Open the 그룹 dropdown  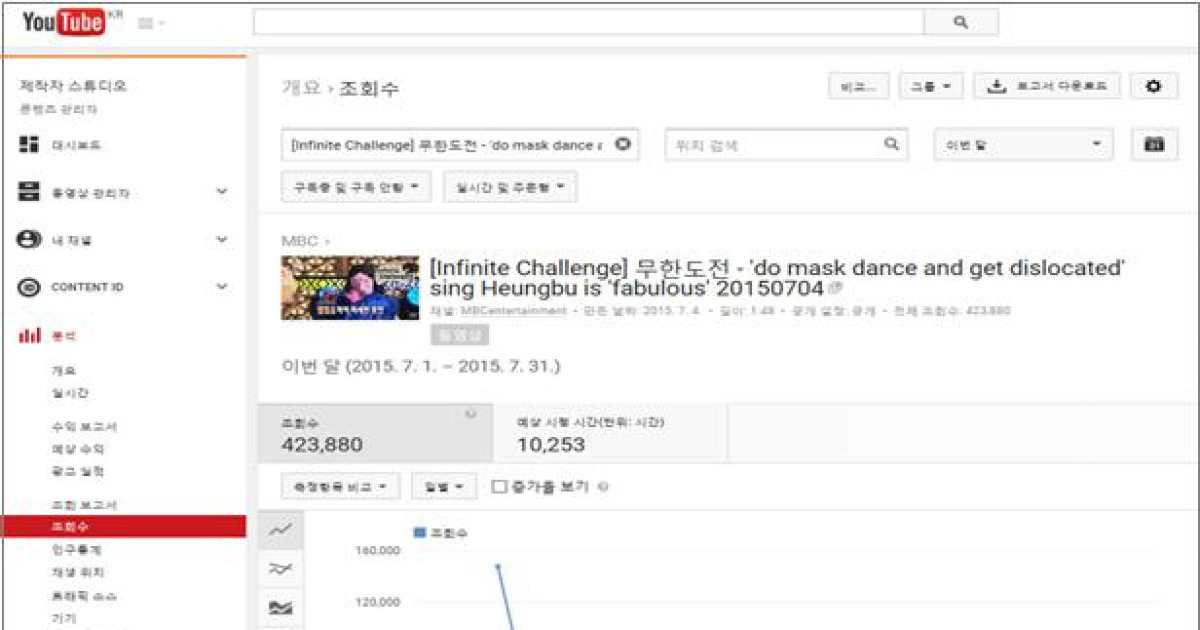930,86
